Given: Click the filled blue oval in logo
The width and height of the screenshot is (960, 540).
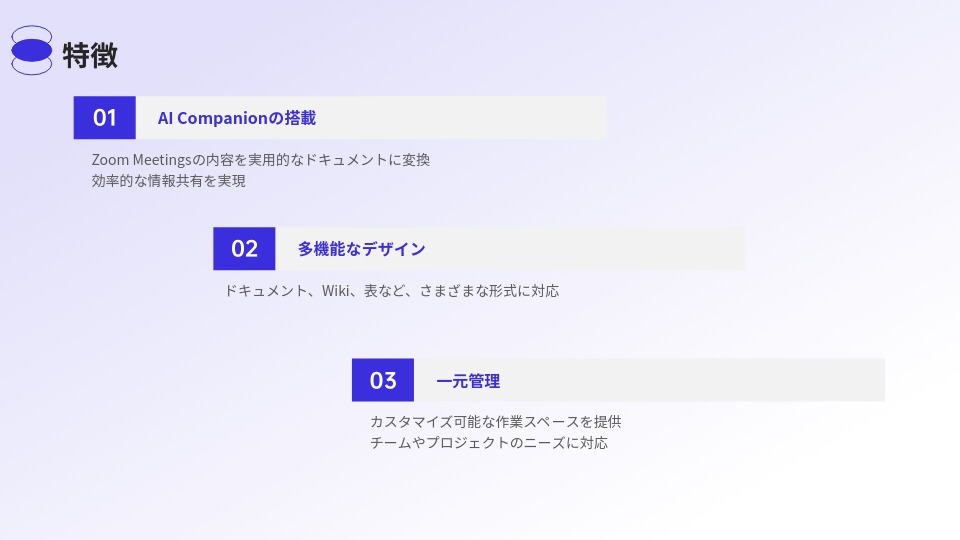Looking at the screenshot, I should (x=32, y=50).
